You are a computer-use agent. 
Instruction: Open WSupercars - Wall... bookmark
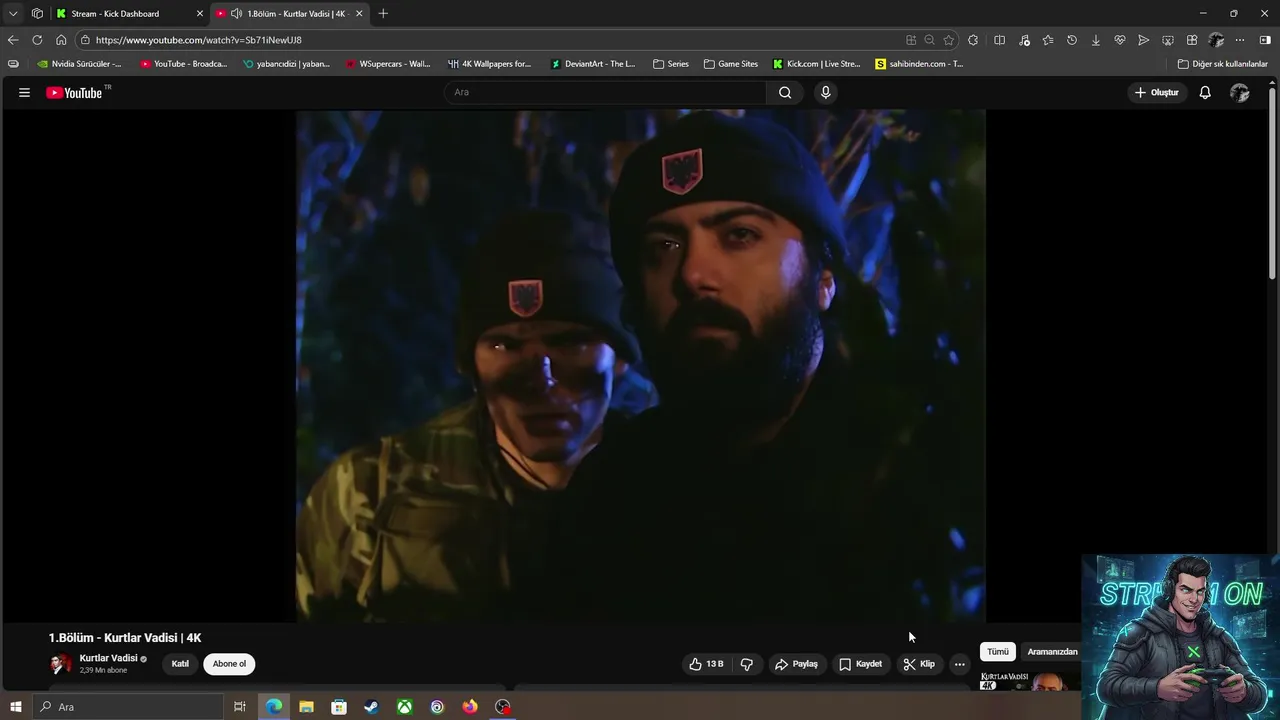[x=388, y=64]
